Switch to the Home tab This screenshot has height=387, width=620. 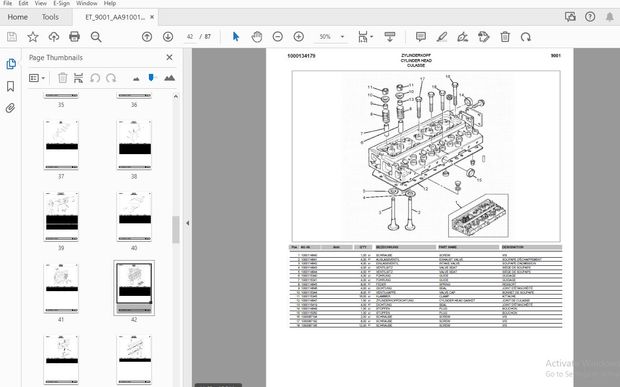click(17, 17)
